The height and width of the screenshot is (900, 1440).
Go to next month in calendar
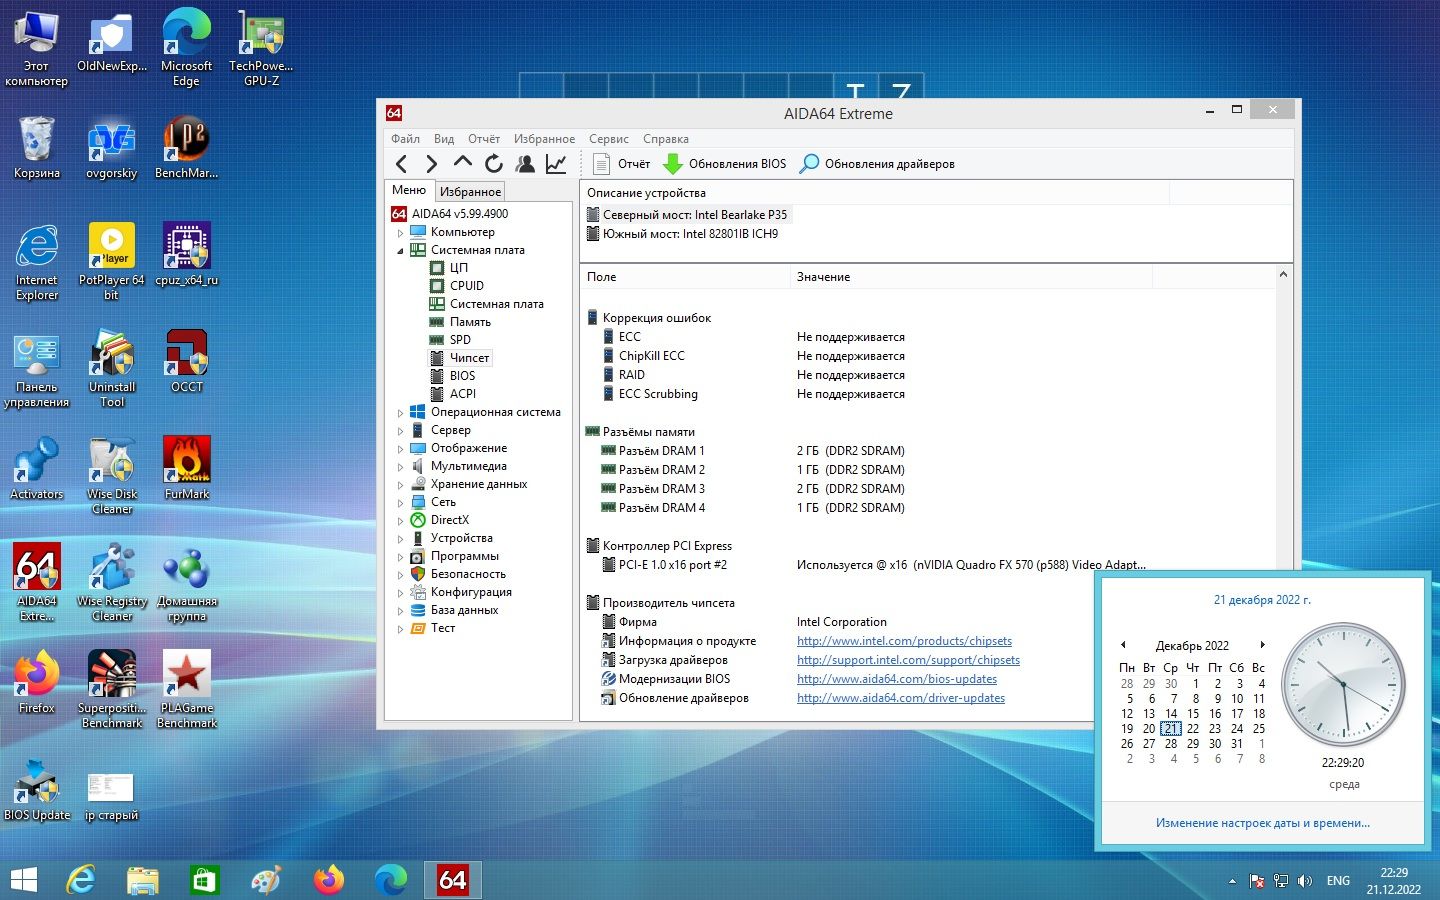point(1262,645)
